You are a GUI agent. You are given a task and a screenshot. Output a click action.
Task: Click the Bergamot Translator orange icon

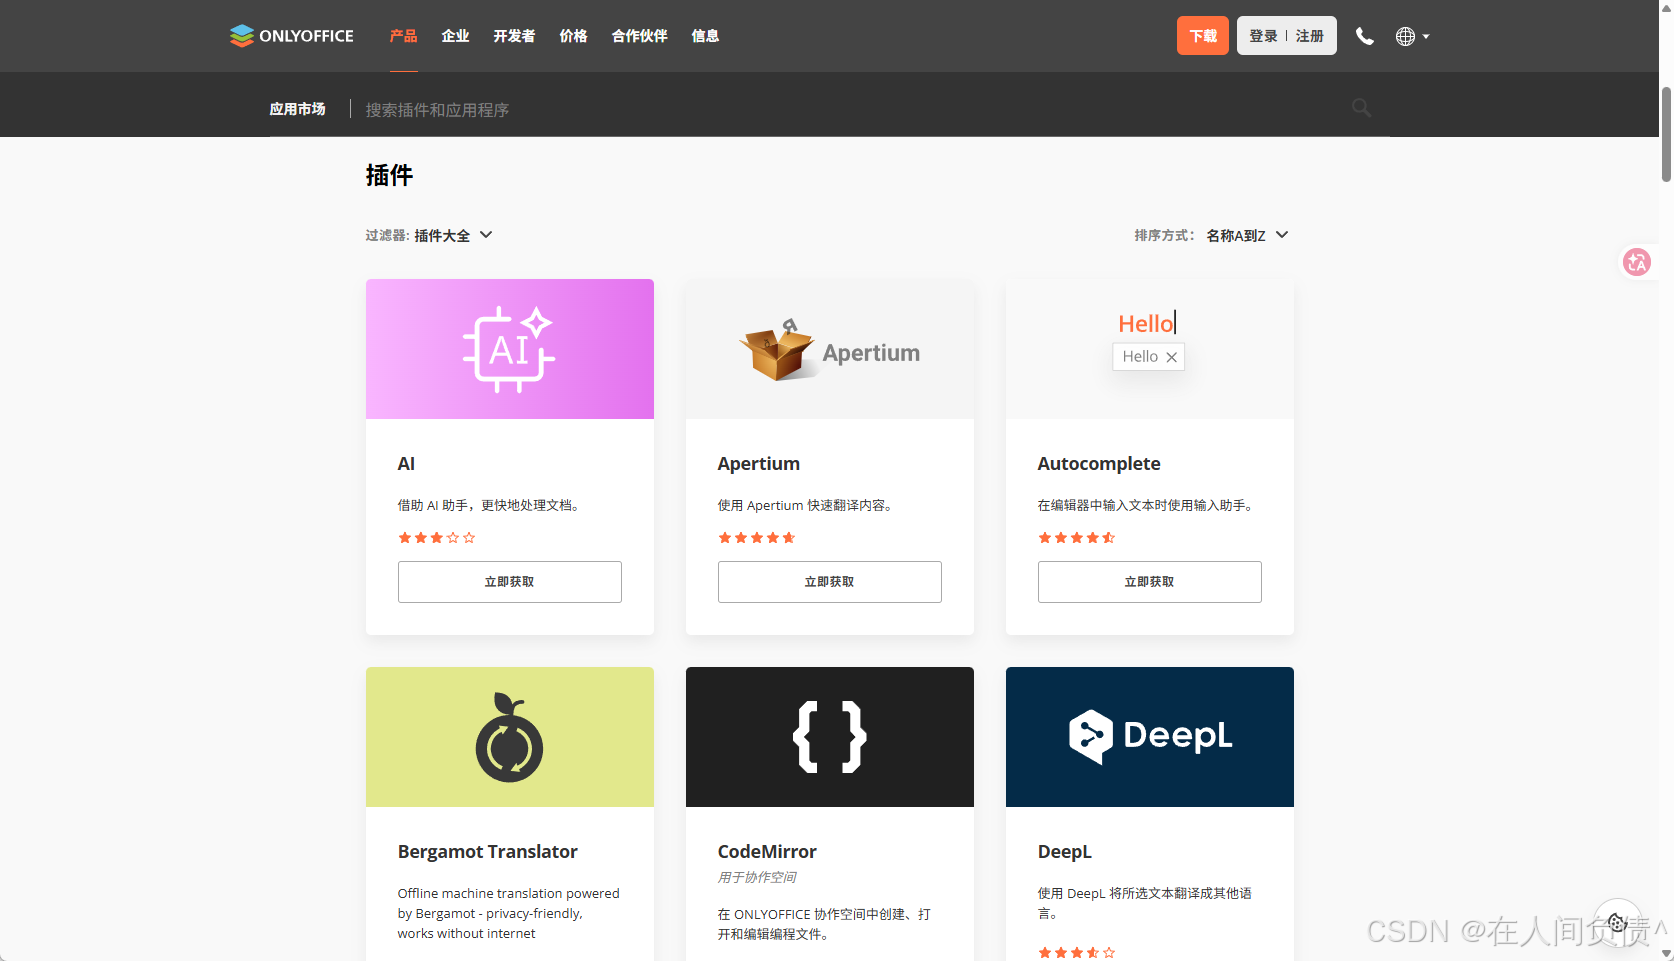[x=509, y=737]
